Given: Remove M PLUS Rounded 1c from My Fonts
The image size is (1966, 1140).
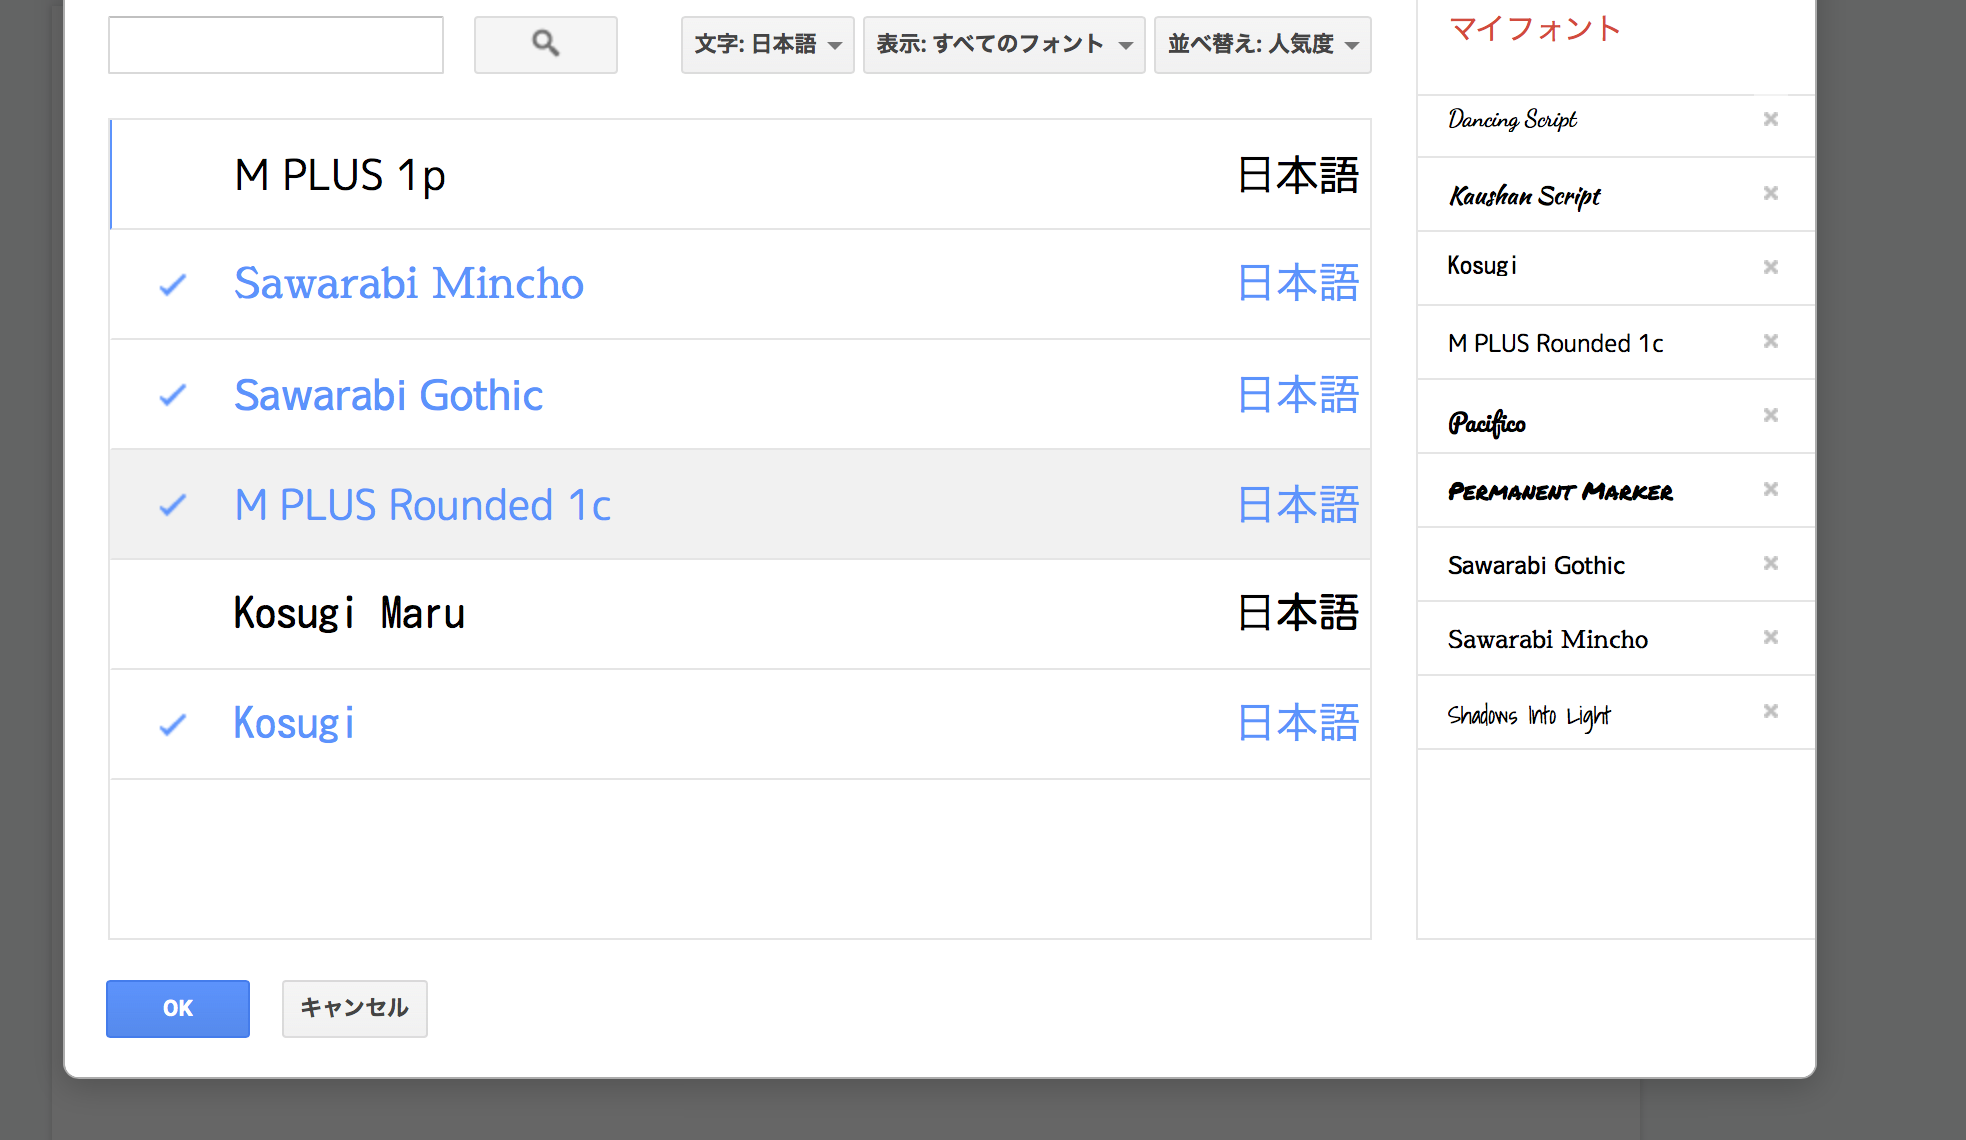Looking at the screenshot, I should pos(1770,341).
